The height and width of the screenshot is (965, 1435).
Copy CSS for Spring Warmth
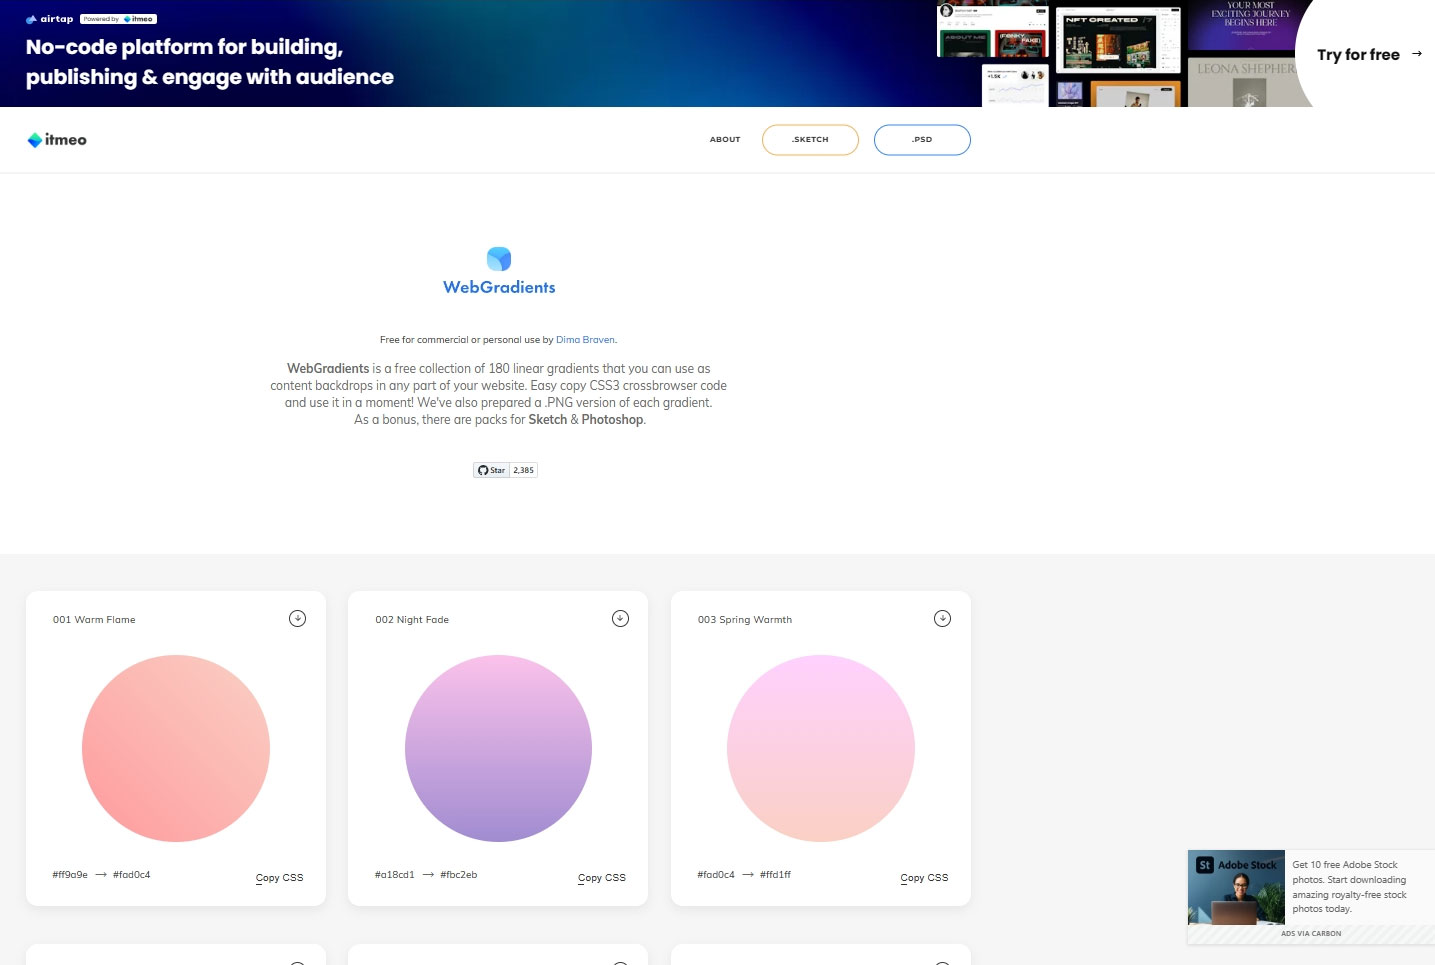point(924,878)
